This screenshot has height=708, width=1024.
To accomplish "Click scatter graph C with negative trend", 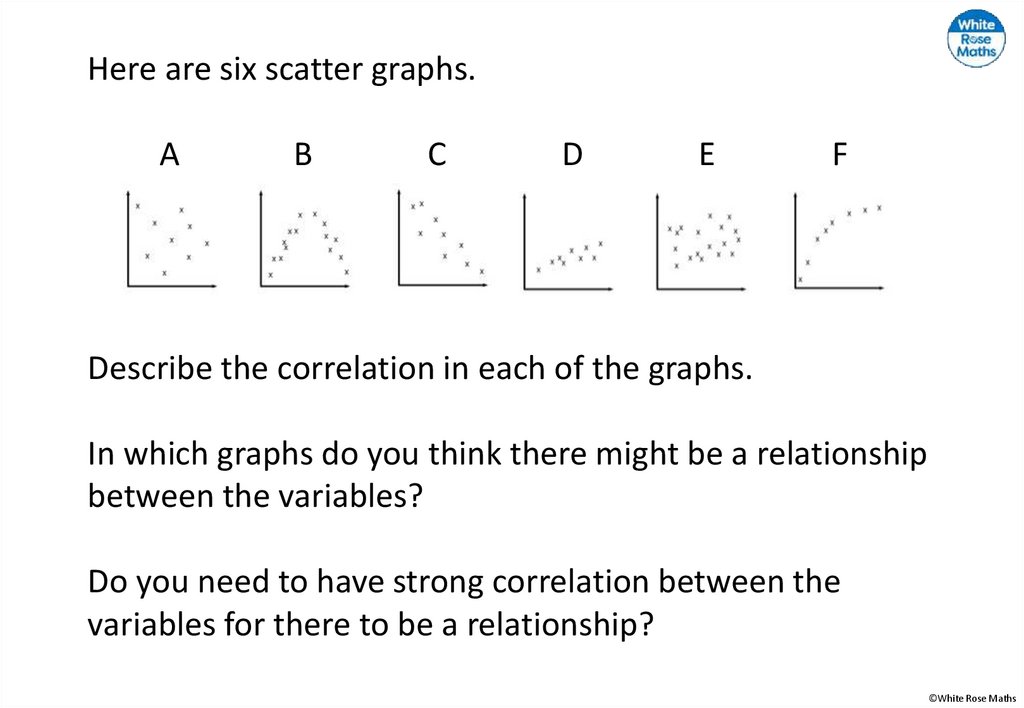I will [442, 240].
